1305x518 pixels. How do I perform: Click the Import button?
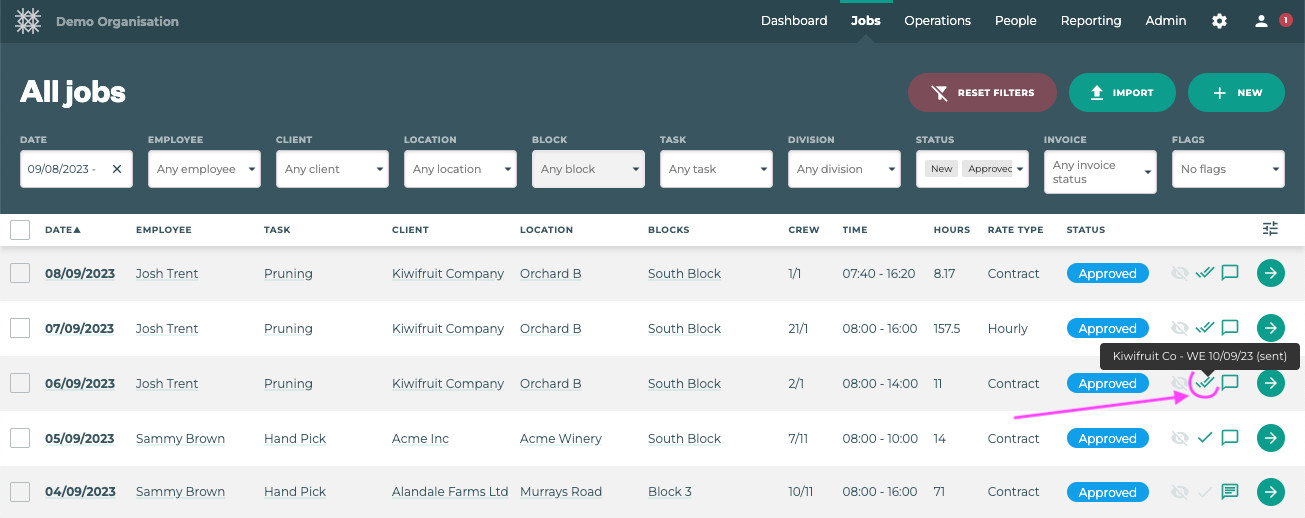(1120, 93)
